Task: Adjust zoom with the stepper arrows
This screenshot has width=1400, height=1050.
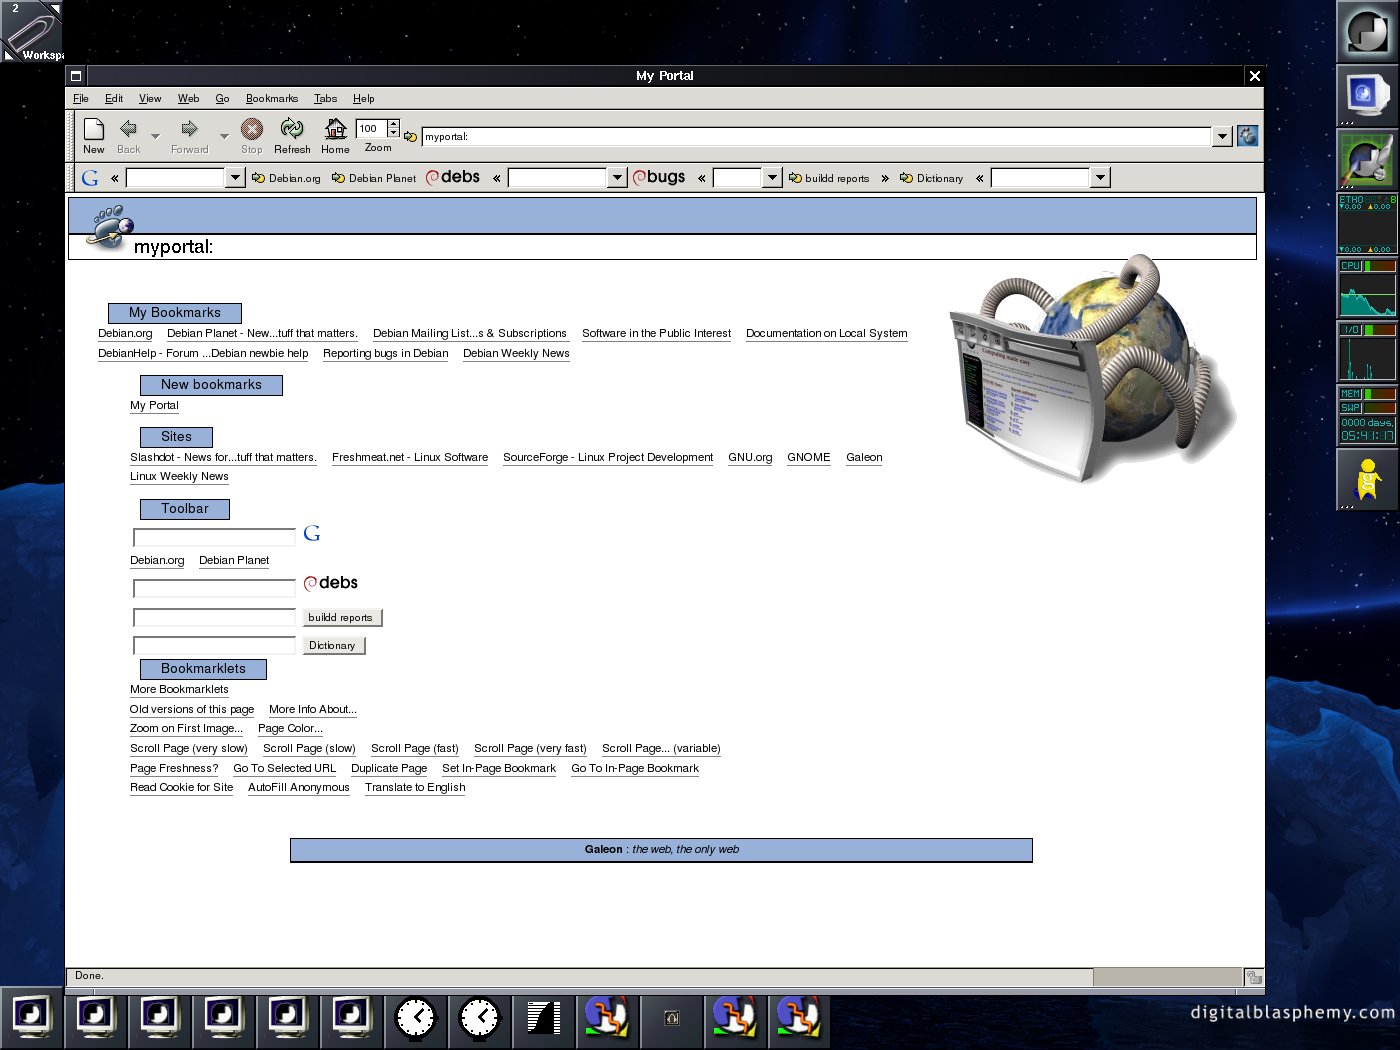Action: tap(394, 128)
